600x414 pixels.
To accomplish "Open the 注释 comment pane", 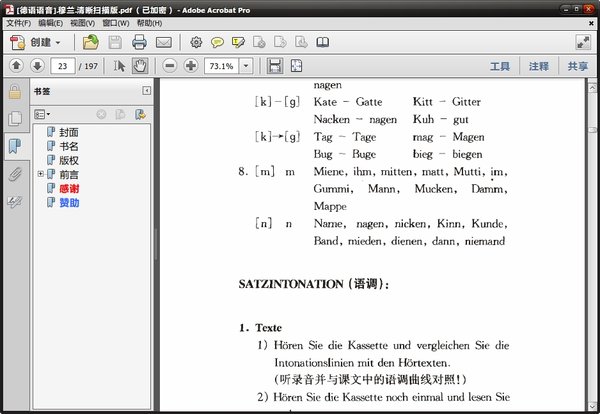I will tap(539, 66).
